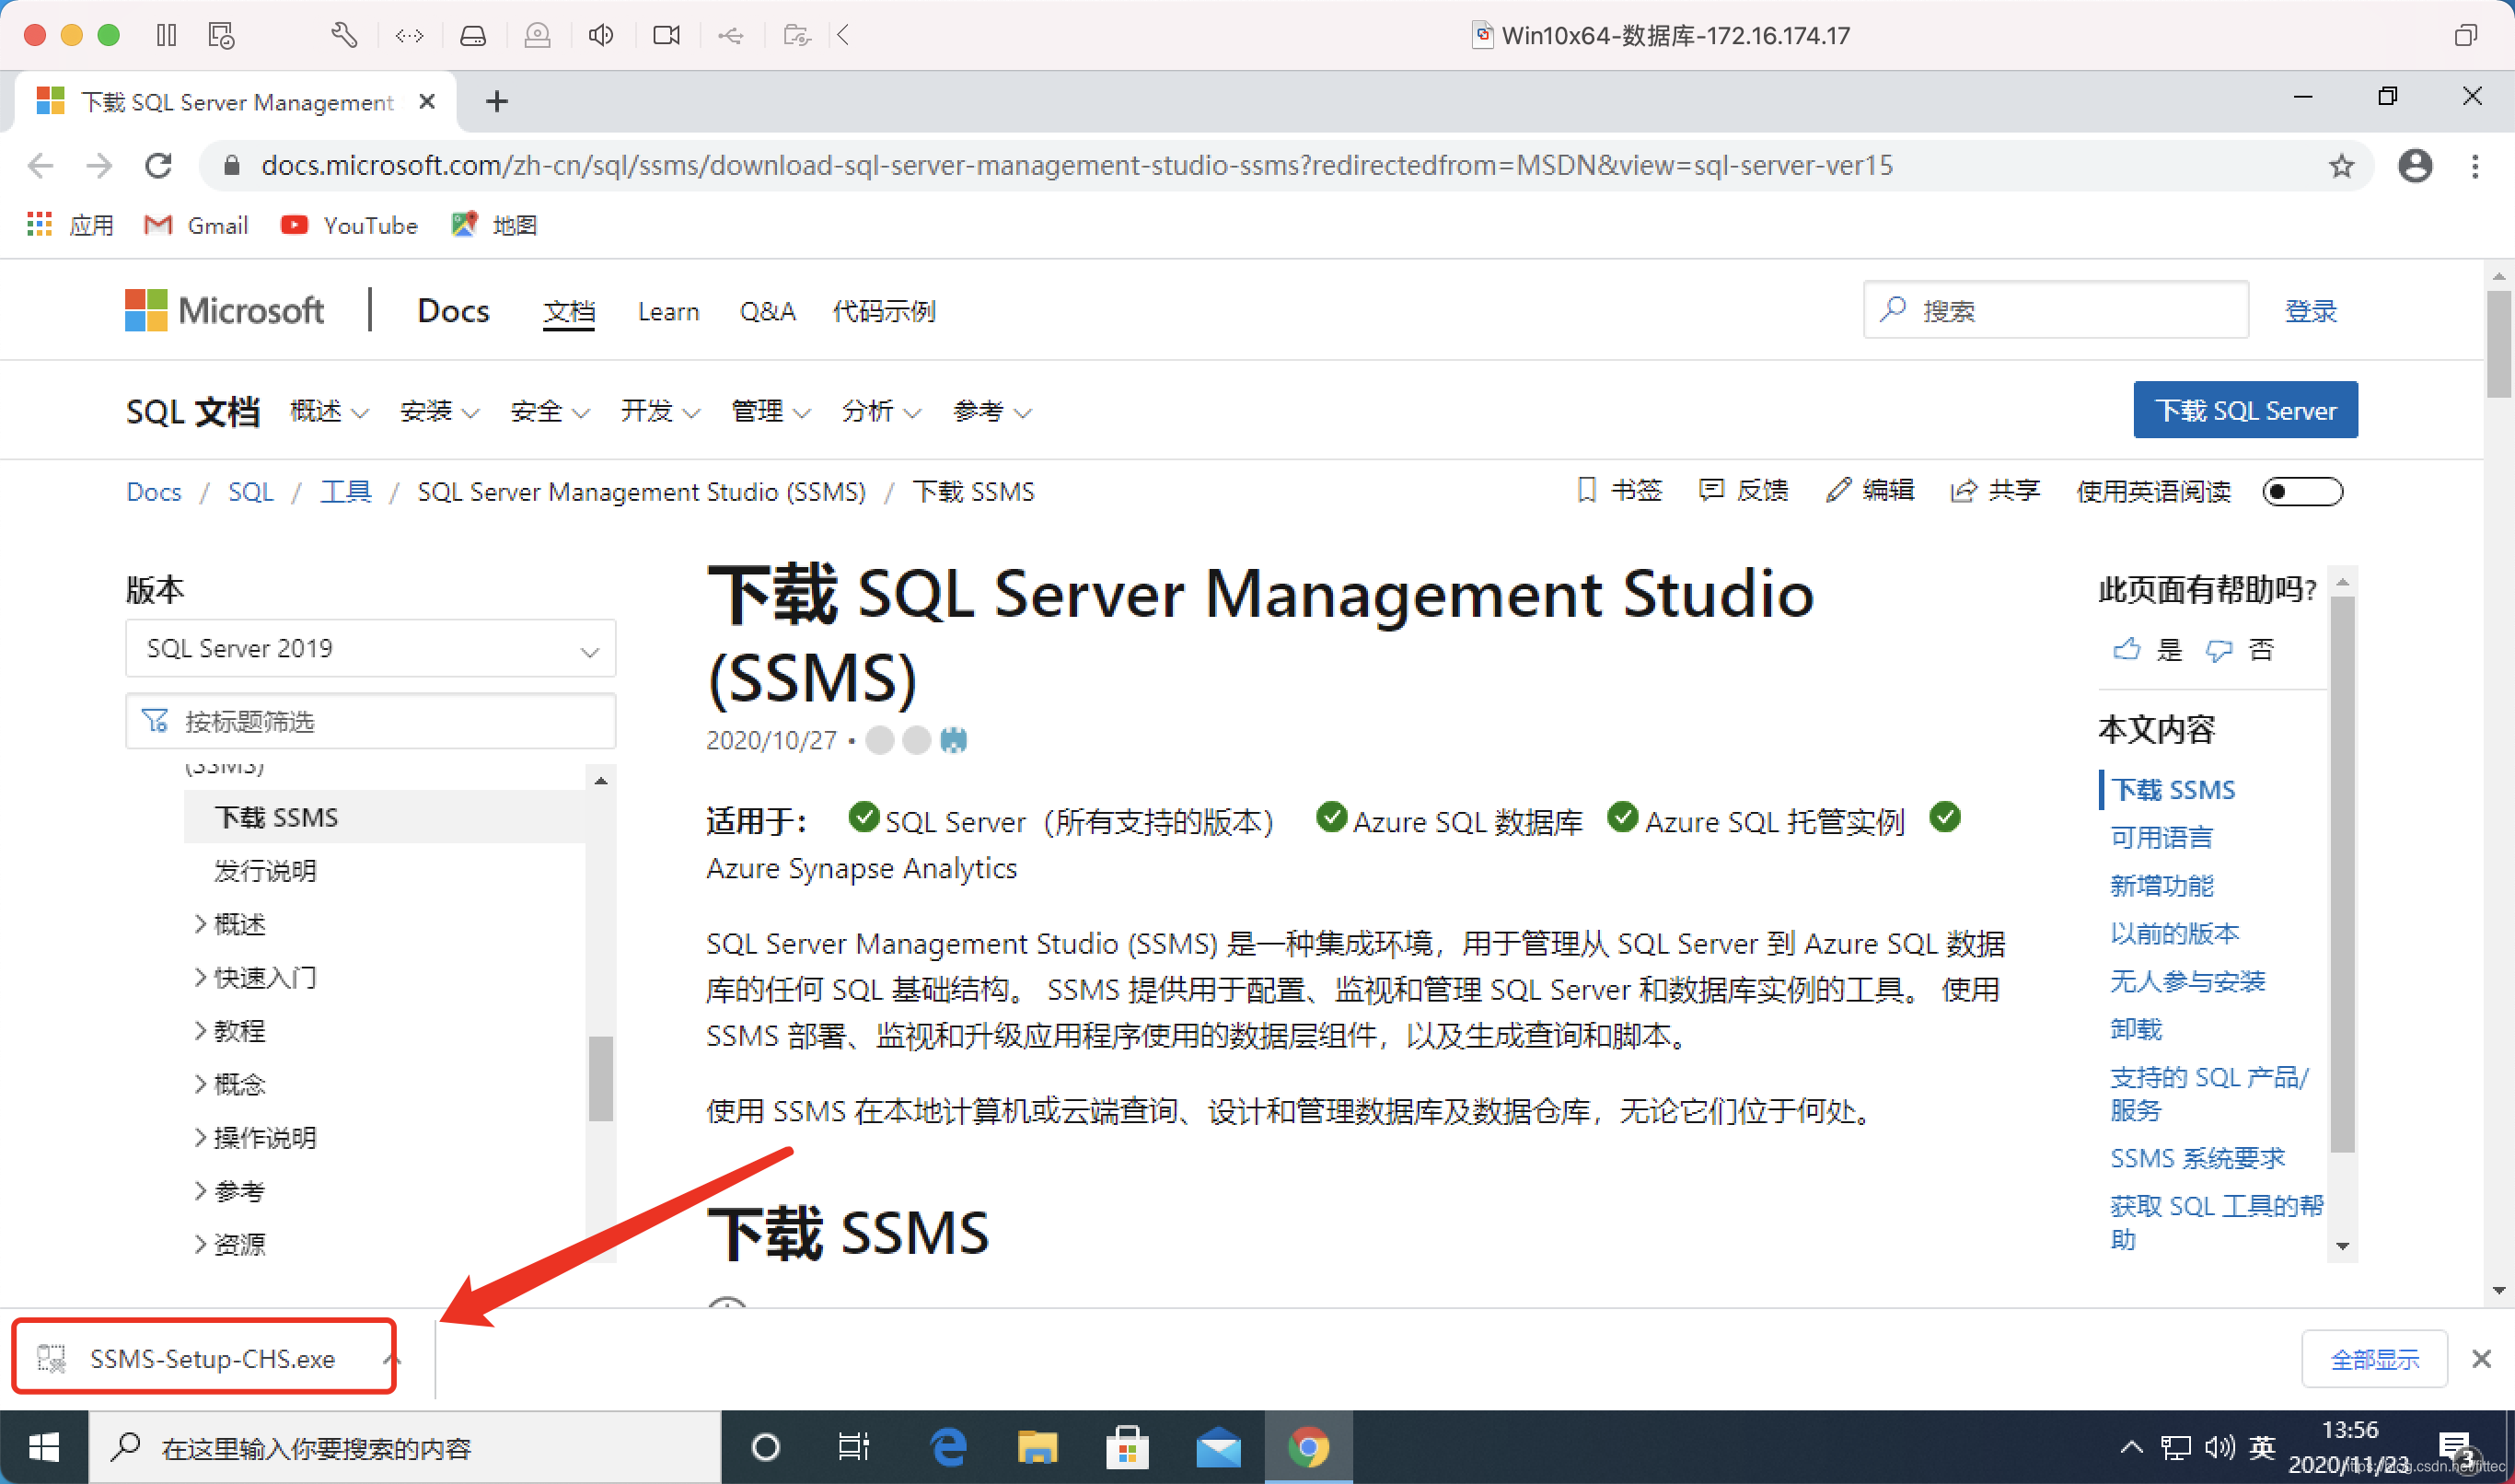Open the Q&A menu item
This screenshot has height=1484, width=2515.
pyautogui.click(x=767, y=311)
